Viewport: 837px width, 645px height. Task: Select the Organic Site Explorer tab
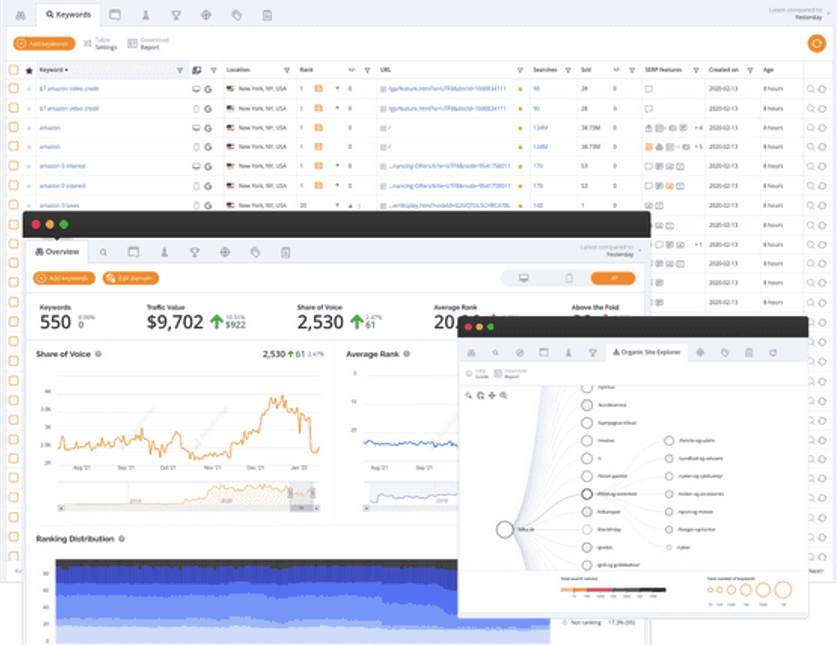(x=646, y=352)
